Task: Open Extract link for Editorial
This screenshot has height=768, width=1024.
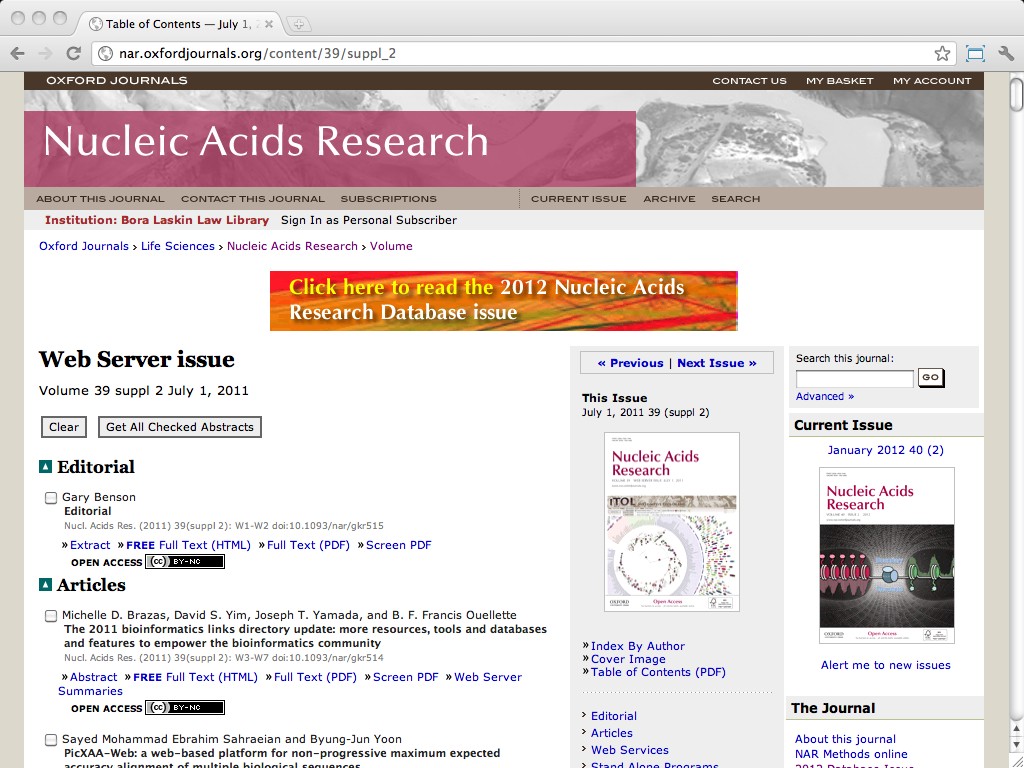Action: (90, 545)
